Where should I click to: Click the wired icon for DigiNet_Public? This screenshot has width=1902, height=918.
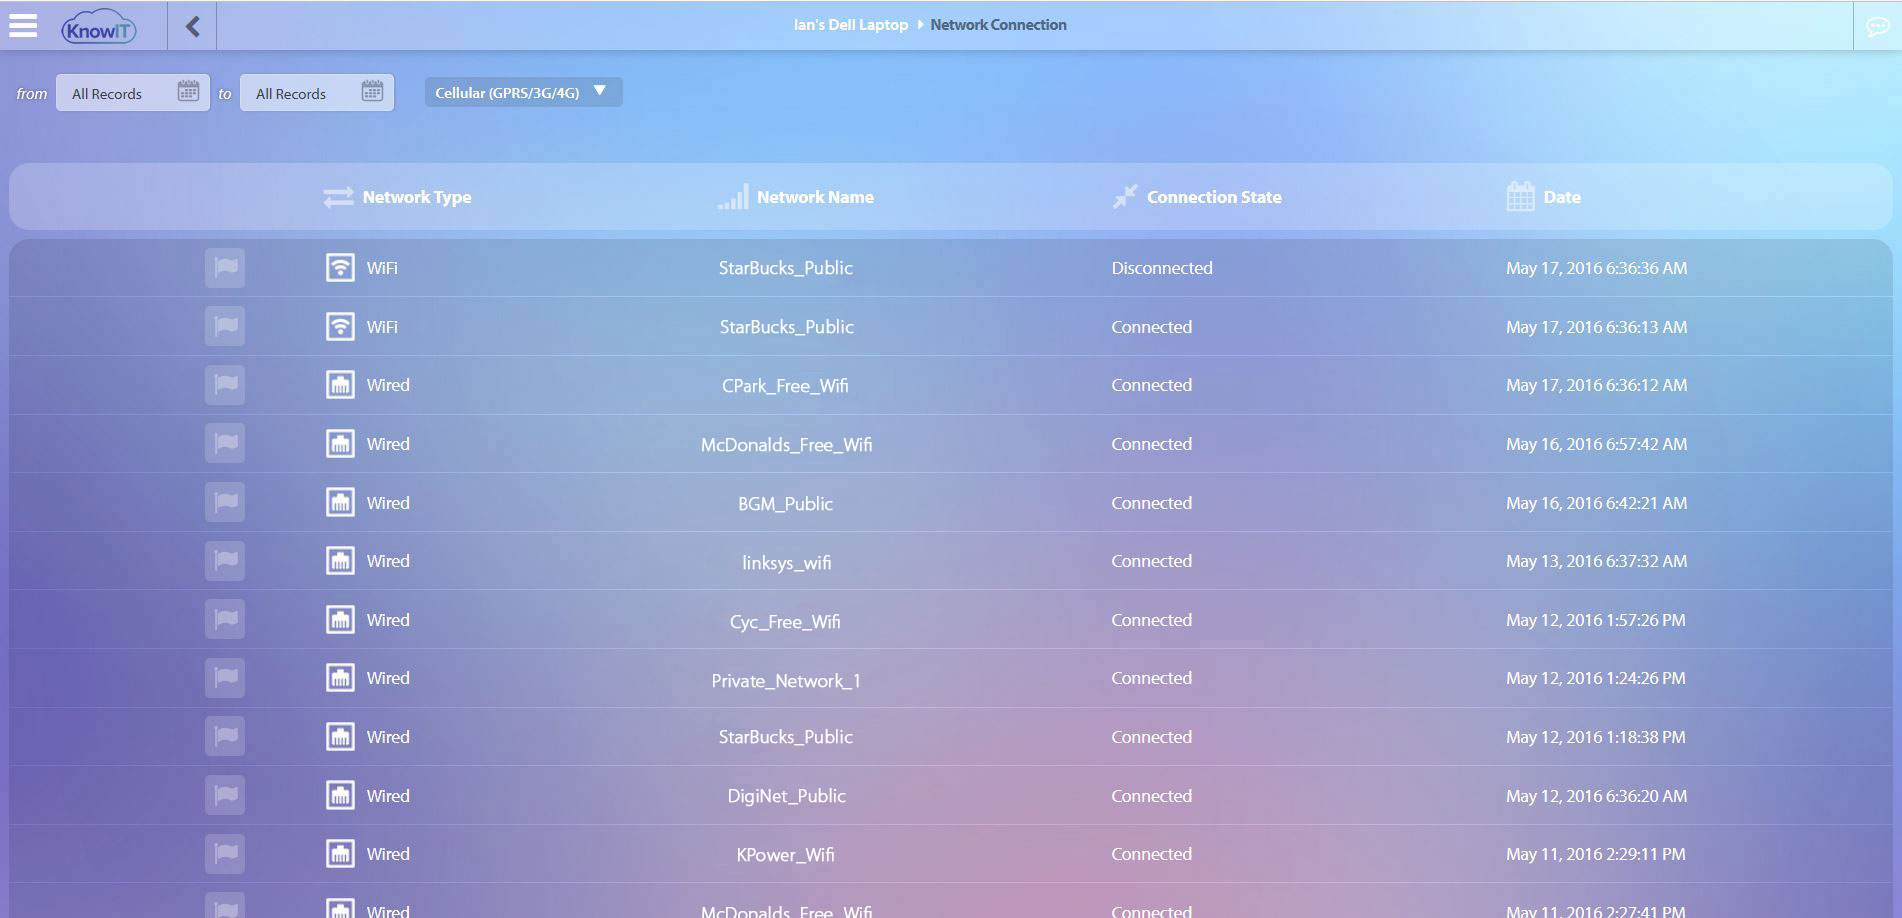point(340,795)
